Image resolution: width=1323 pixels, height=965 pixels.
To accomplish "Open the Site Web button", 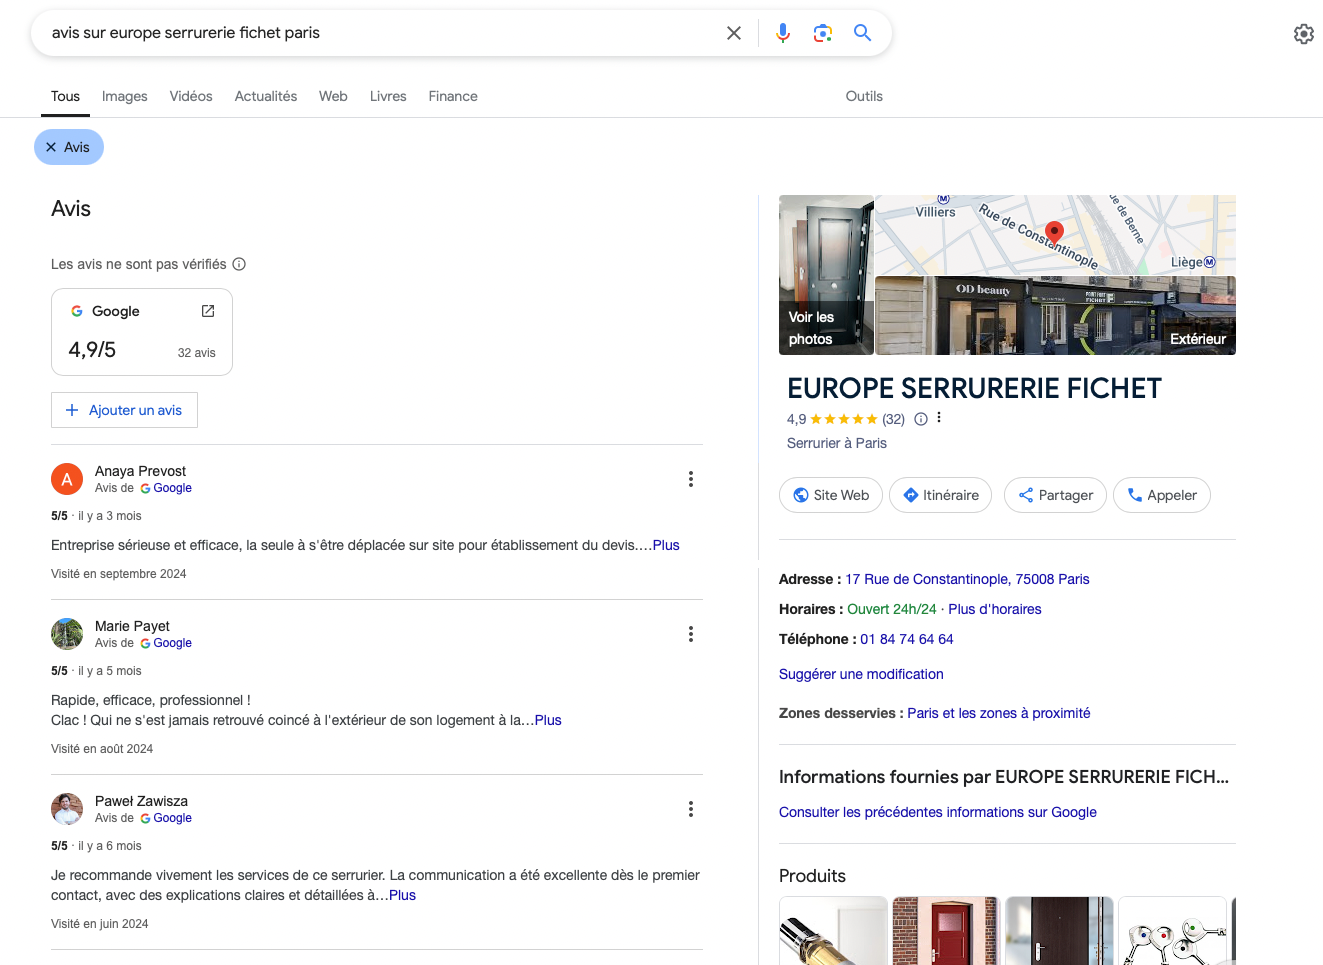I will click(831, 495).
